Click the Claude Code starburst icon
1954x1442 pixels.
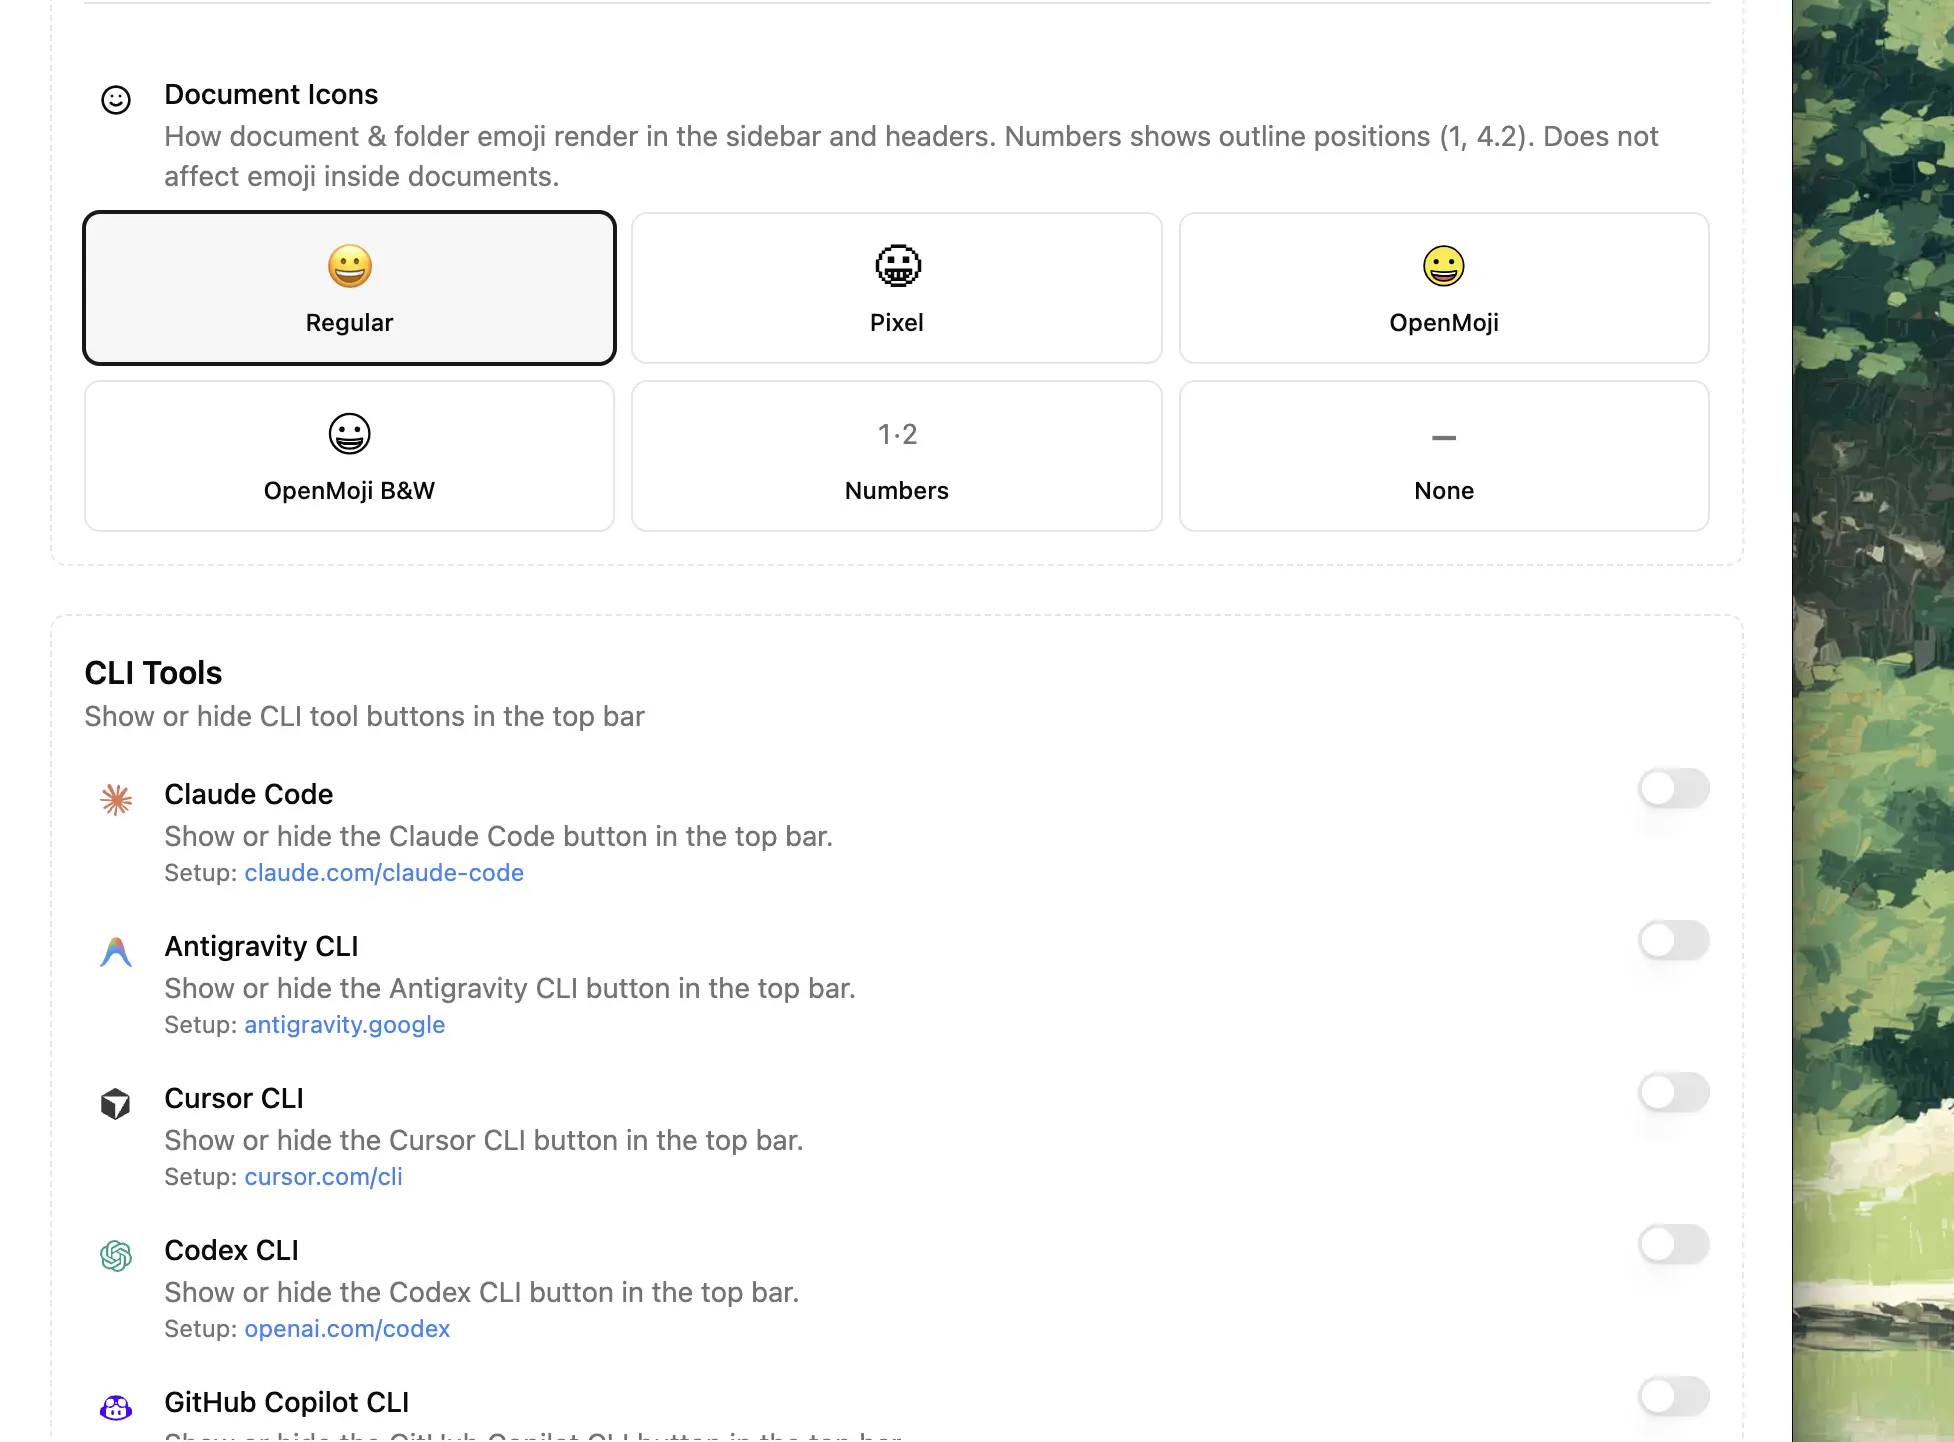[116, 799]
